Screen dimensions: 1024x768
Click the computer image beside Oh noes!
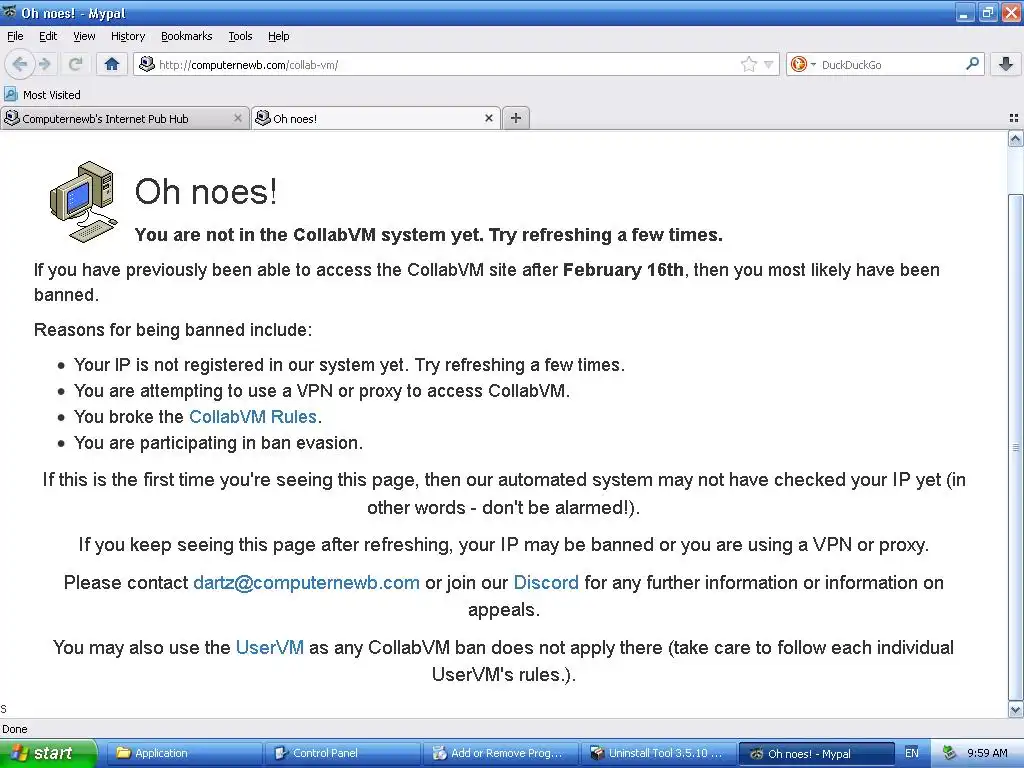click(84, 201)
